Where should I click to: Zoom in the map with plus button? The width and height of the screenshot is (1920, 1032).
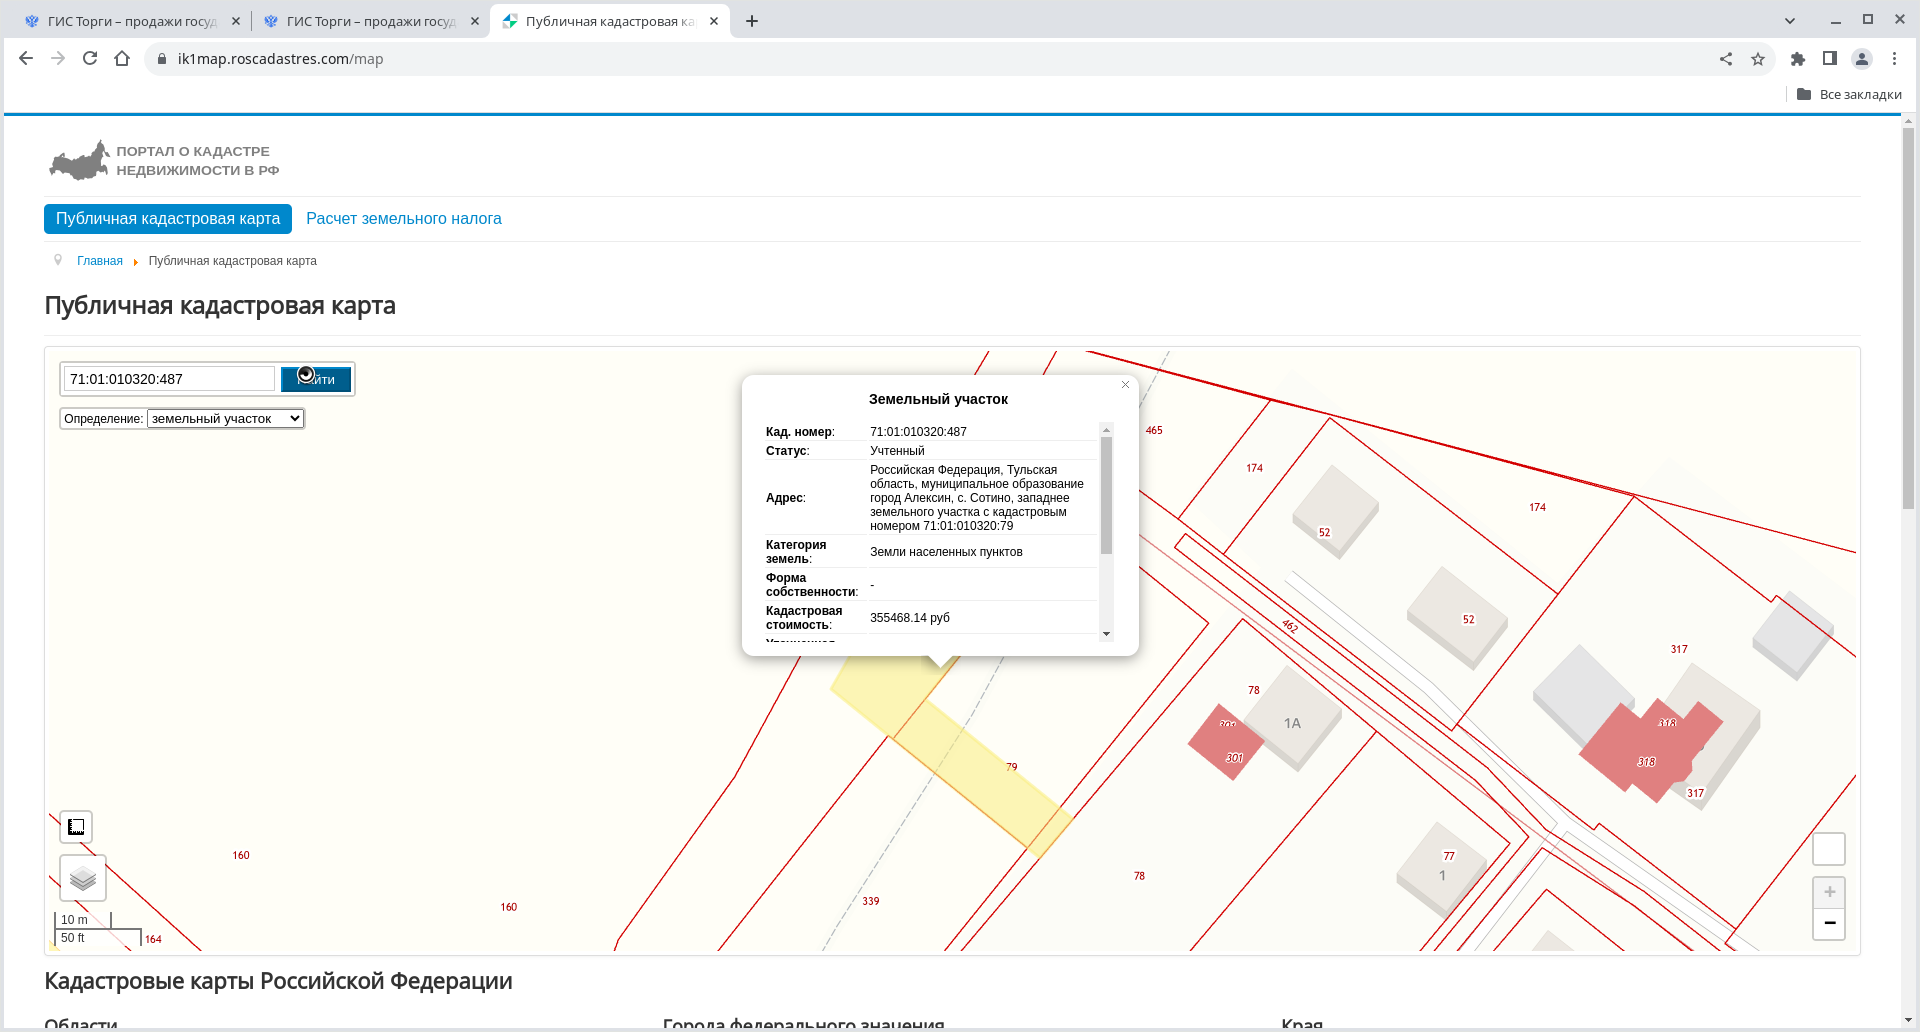[1829, 892]
